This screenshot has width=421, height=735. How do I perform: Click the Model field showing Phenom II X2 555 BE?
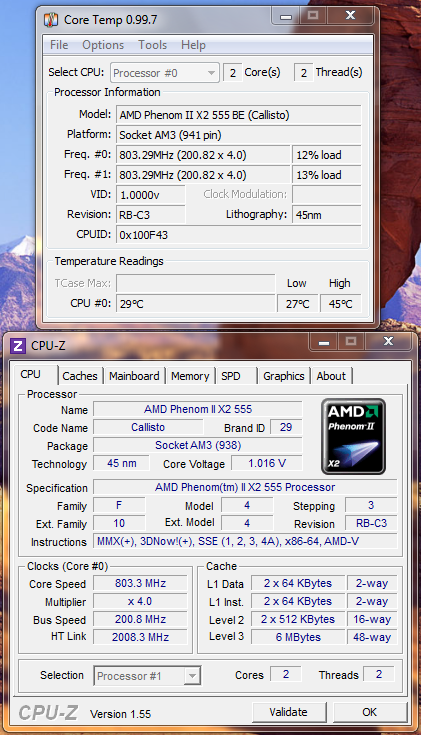click(239, 115)
